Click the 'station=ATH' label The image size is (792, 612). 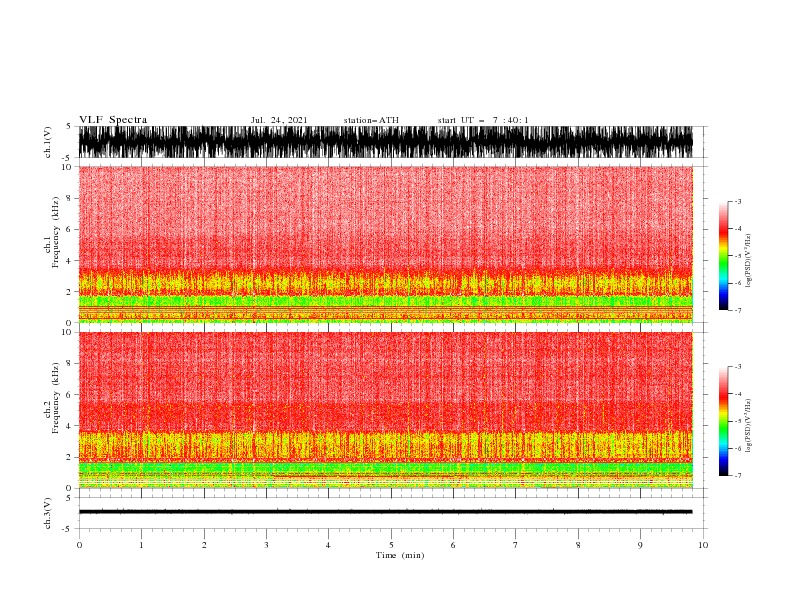pyautogui.click(x=371, y=120)
